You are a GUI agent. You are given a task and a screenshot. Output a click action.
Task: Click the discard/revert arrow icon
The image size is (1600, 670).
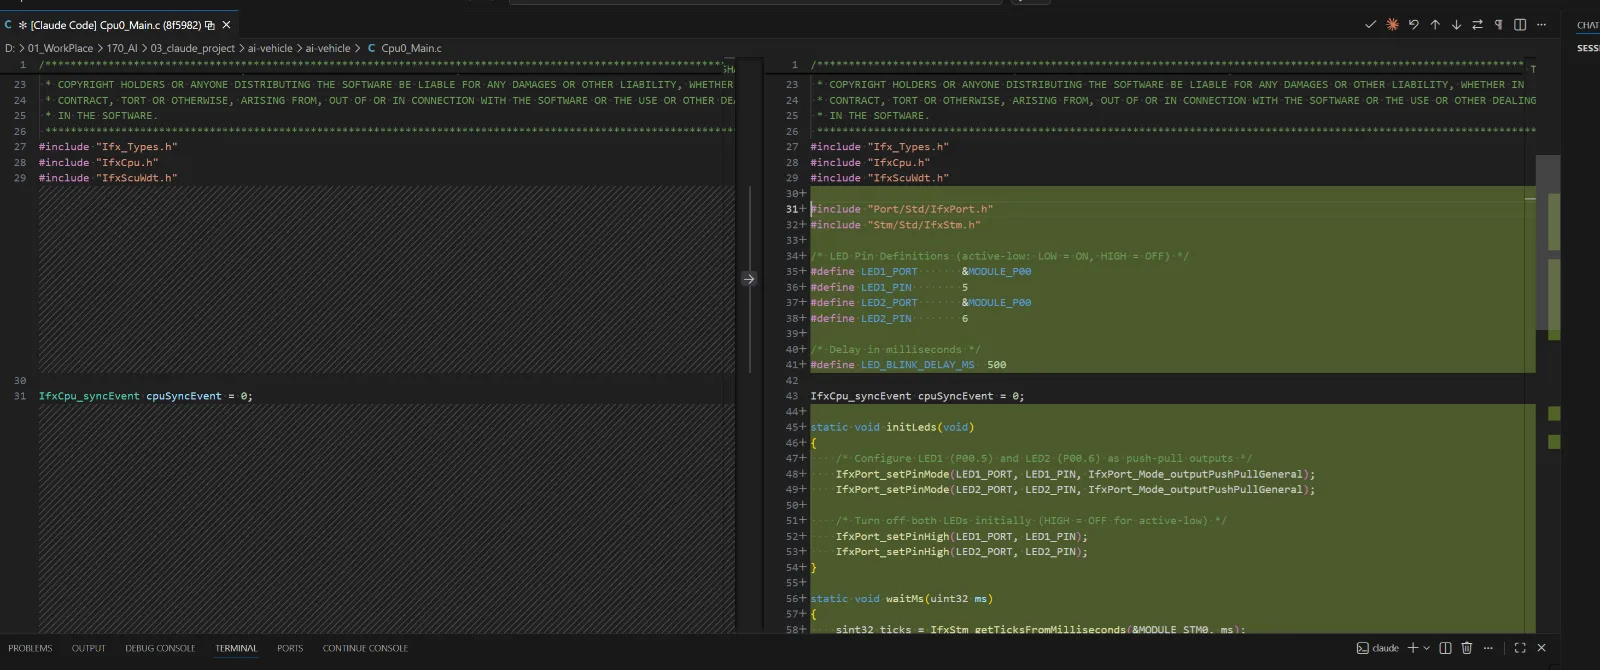coord(1414,25)
